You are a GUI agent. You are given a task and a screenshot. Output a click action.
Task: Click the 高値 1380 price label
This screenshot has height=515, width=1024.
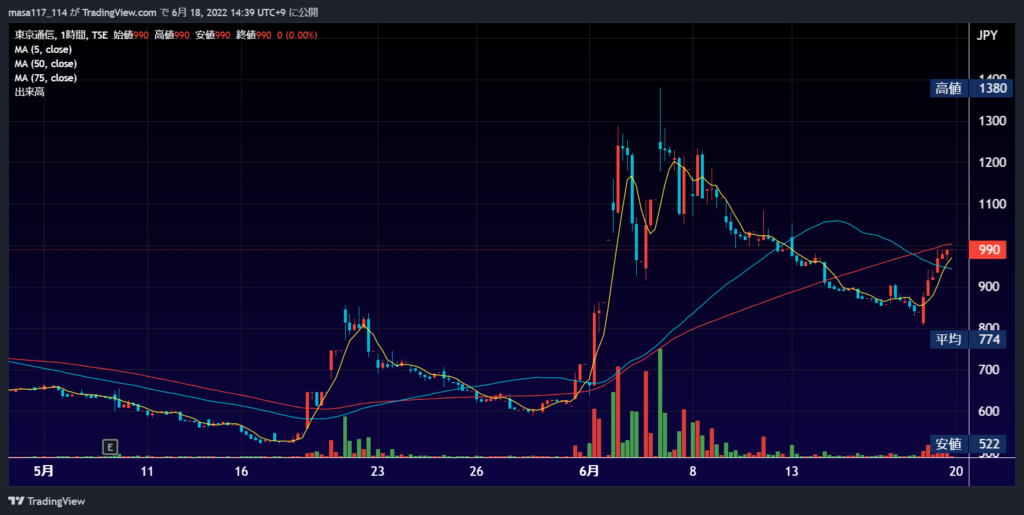point(971,89)
